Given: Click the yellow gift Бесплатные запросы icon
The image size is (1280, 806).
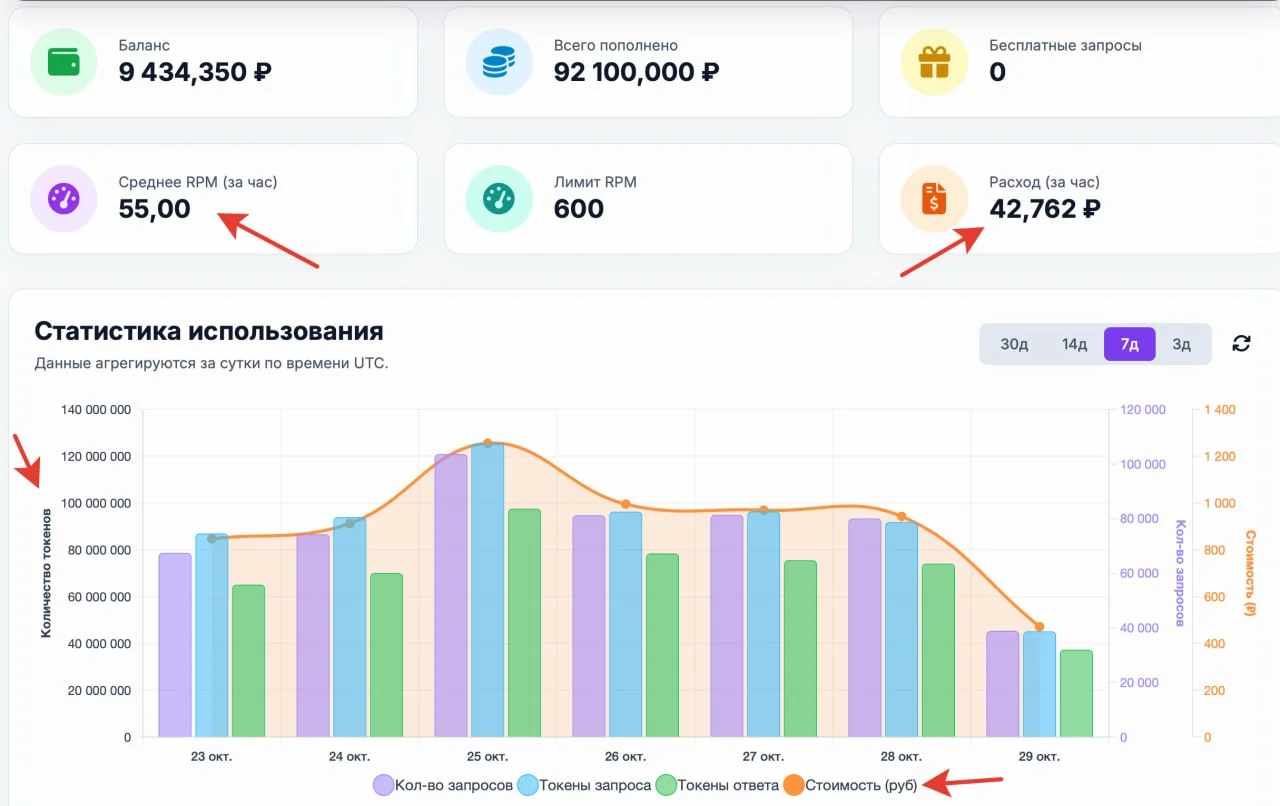Looking at the screenshot, I should (934, 62).
